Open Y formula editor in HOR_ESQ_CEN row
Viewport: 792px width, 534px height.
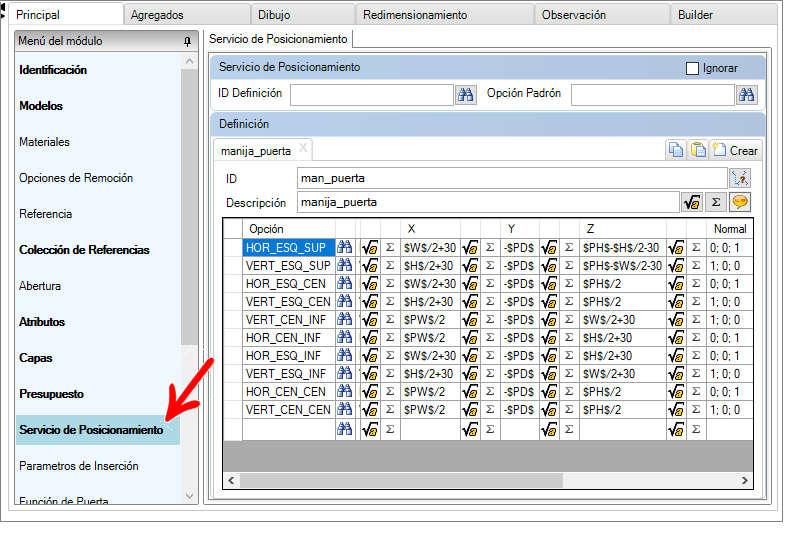click(x=470, y=283)
